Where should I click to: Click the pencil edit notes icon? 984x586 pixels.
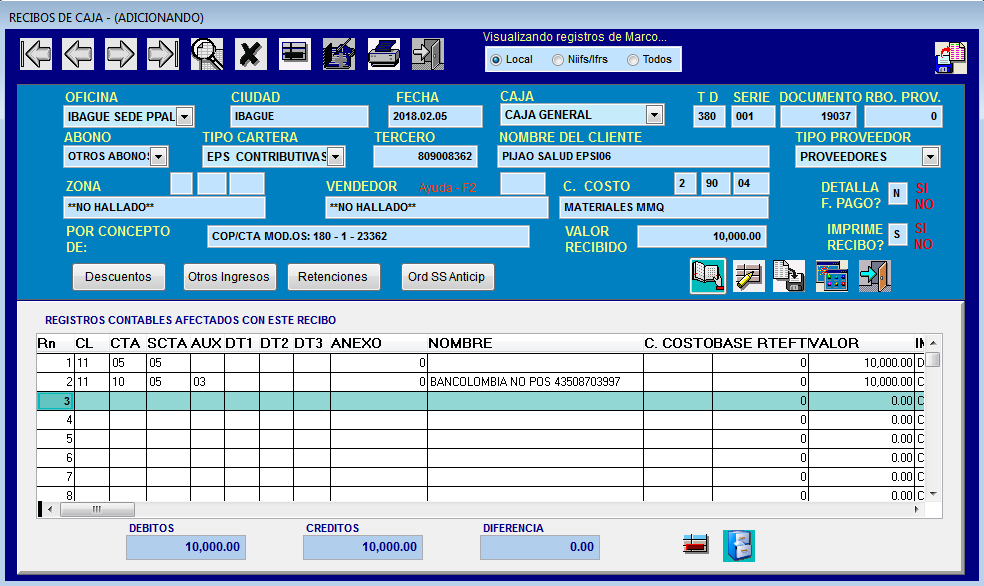749,276
